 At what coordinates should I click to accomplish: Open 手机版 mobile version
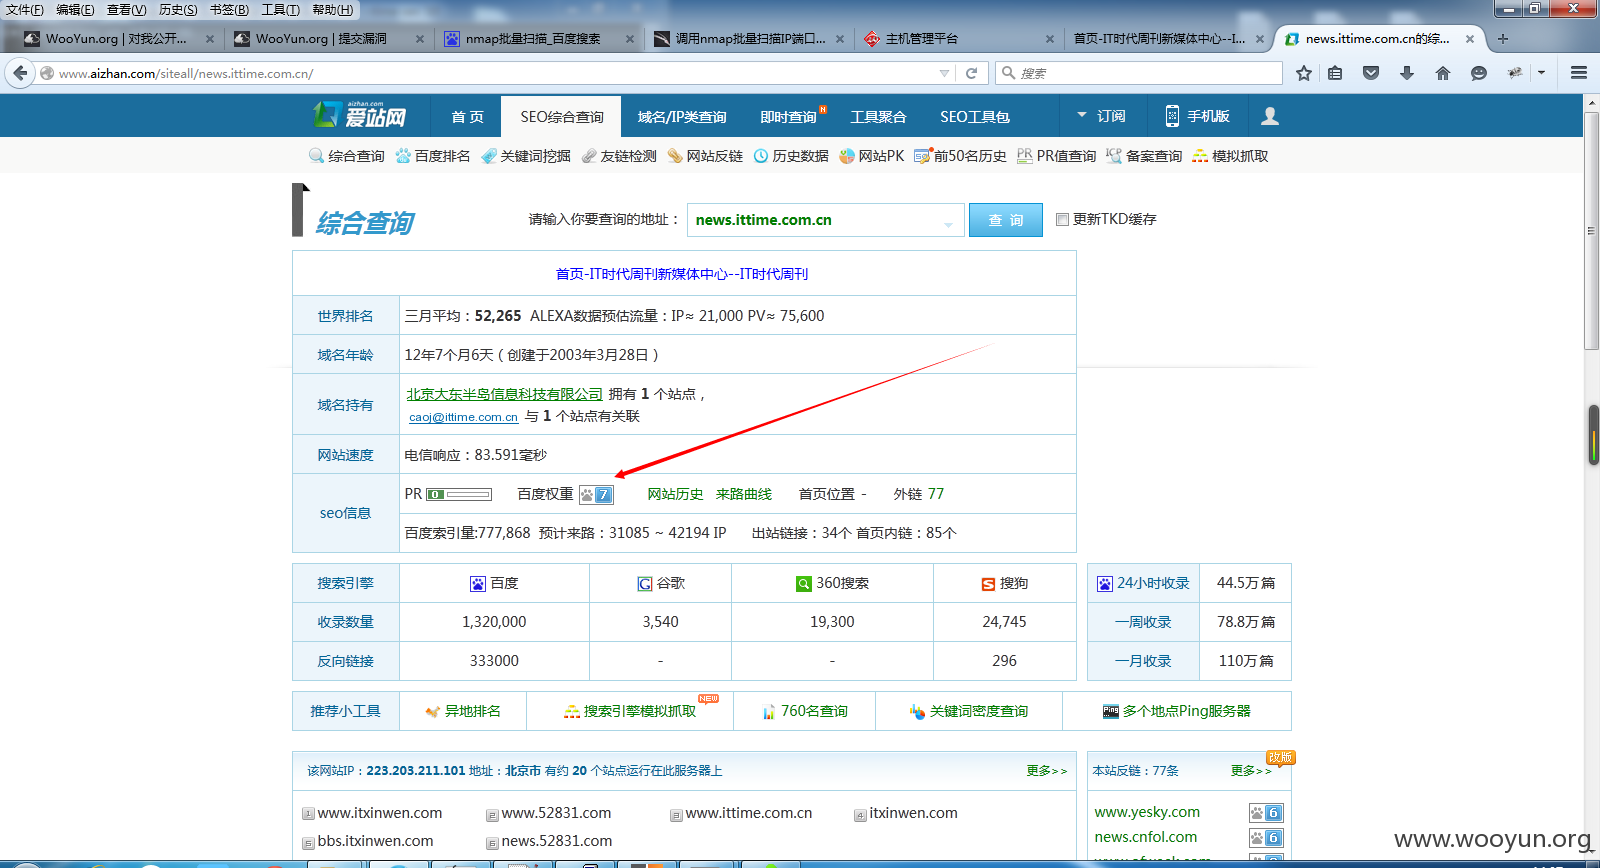1197,116
